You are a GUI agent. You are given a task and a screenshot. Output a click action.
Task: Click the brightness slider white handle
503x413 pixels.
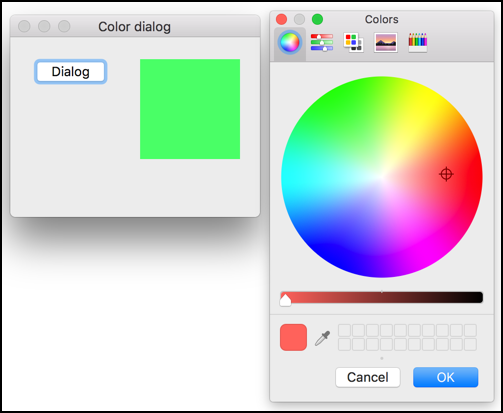point(285,300)
